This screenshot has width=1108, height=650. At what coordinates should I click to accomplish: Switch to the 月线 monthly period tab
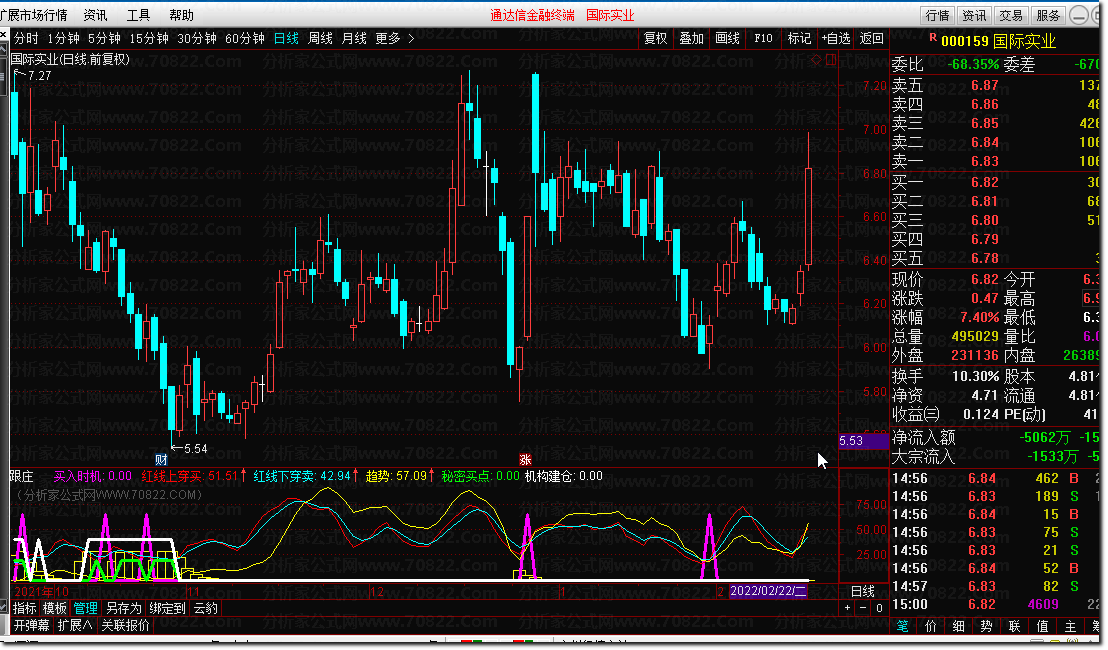(354, 38)
